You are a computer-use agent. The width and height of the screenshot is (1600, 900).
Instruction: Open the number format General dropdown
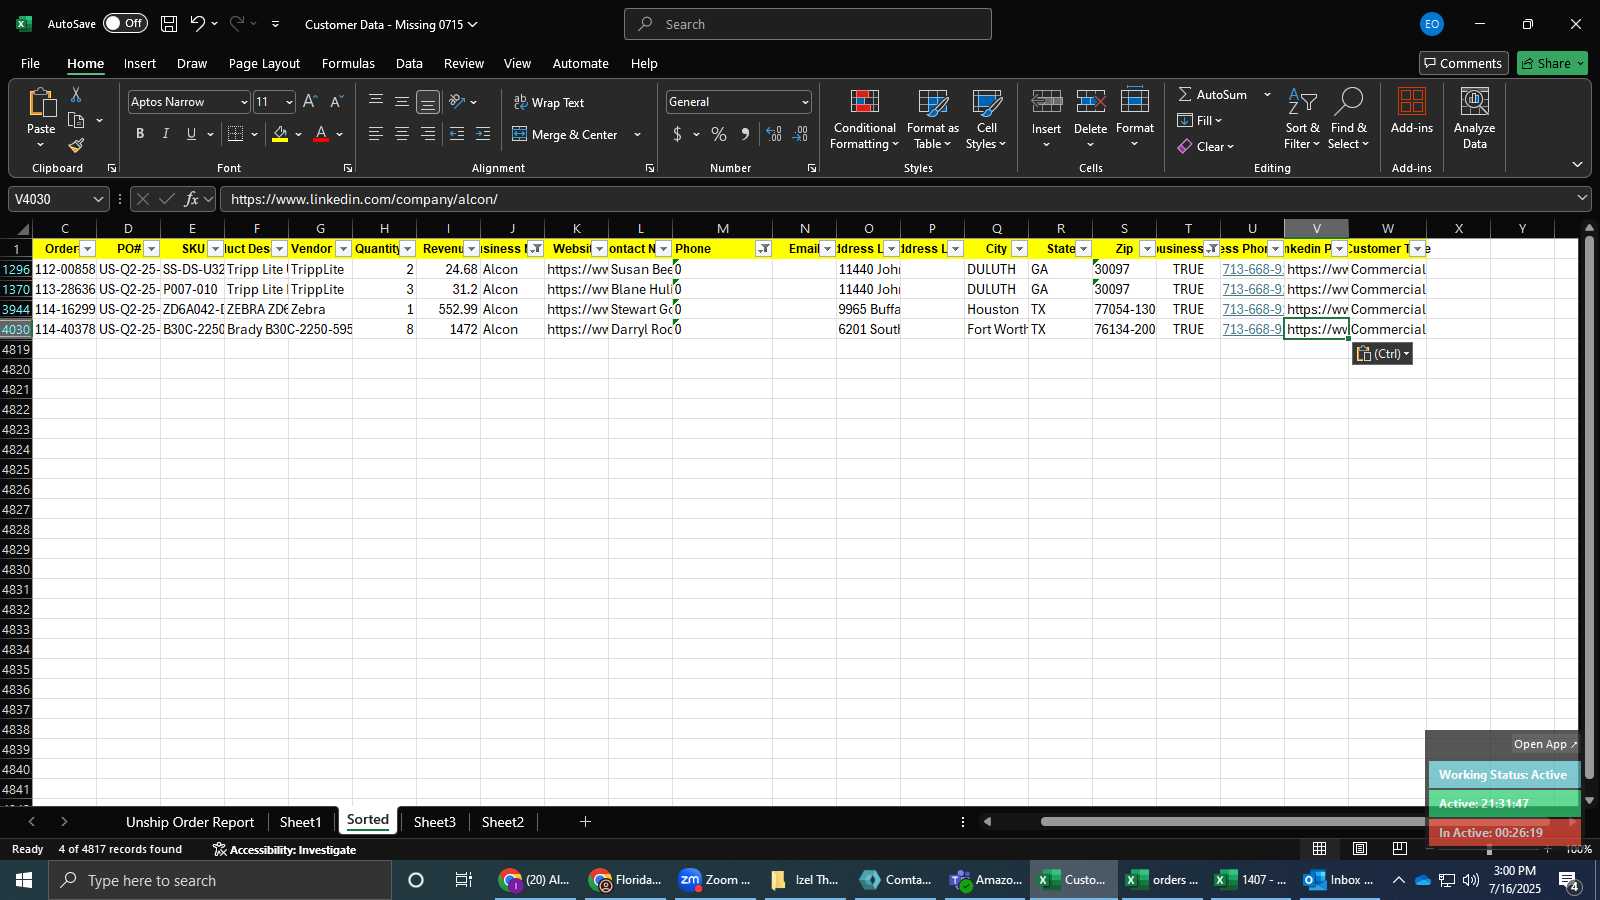click(x=805, y=102)
